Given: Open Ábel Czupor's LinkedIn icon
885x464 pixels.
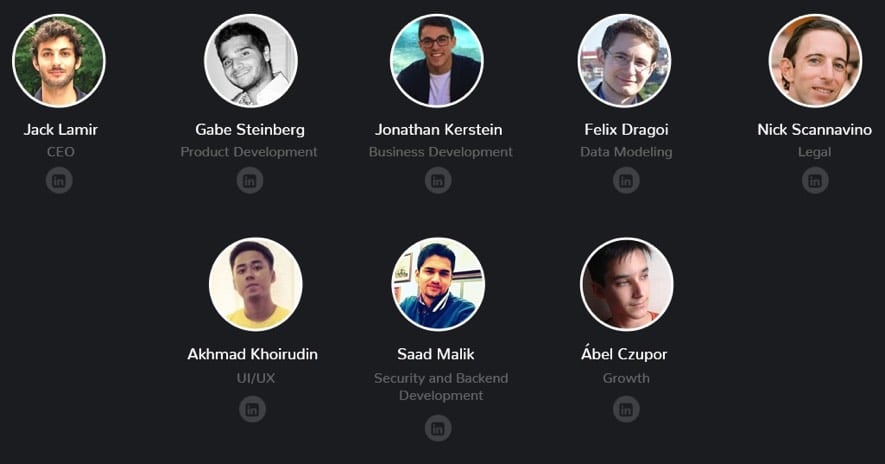Looking at the screenshot, I should pos(626,409).
